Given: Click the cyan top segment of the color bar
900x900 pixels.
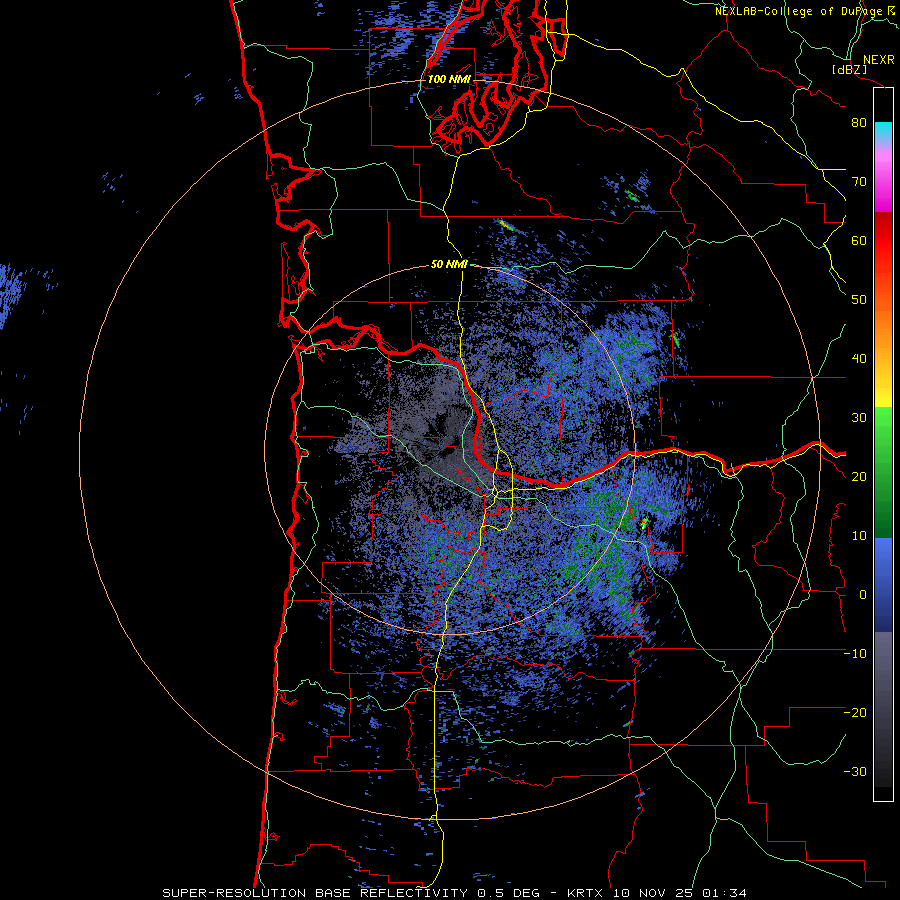Looking at the screenshot, I should [x=883, y=130].
